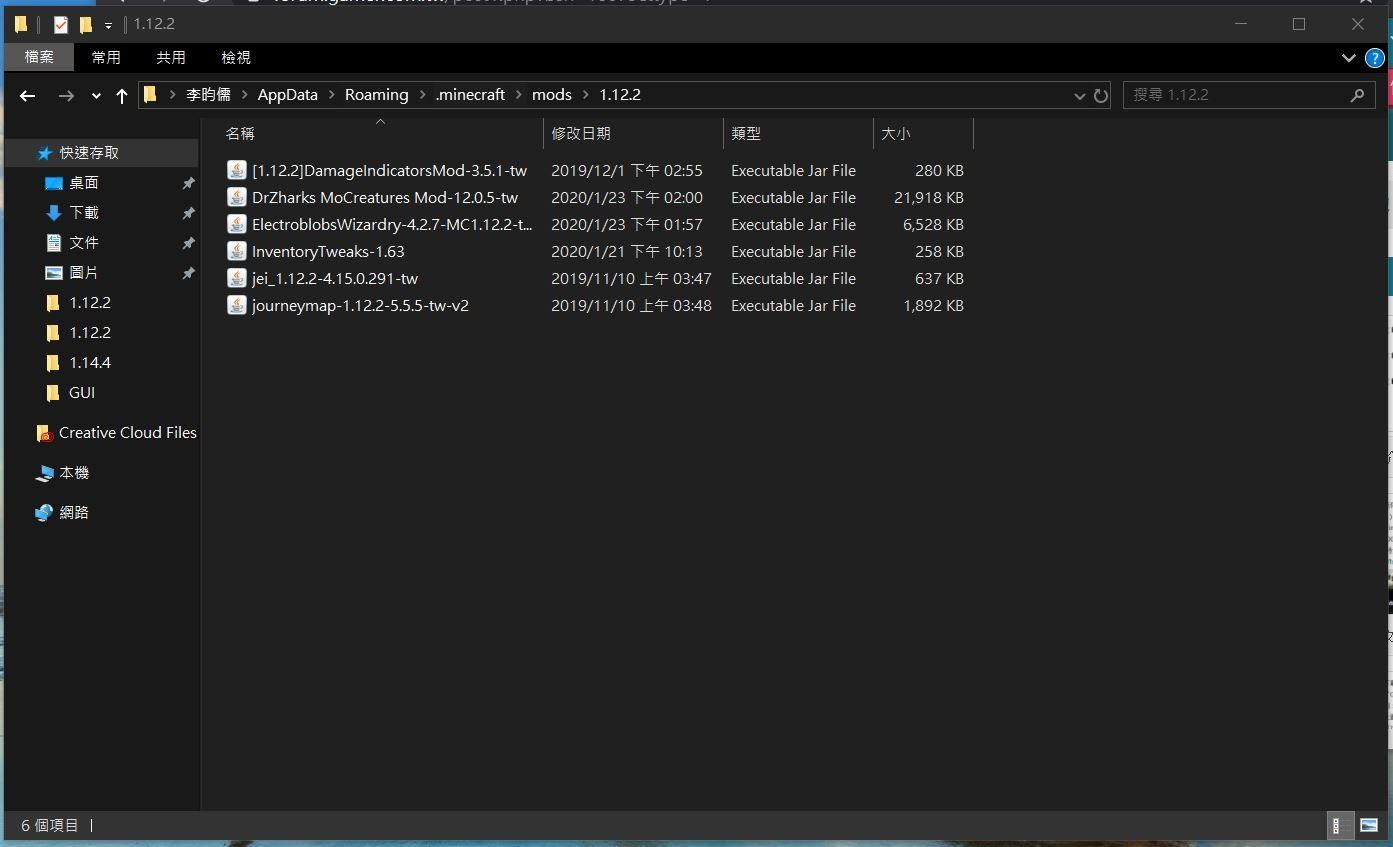Select 快速存取 in navigation pane

pos(89,153)
